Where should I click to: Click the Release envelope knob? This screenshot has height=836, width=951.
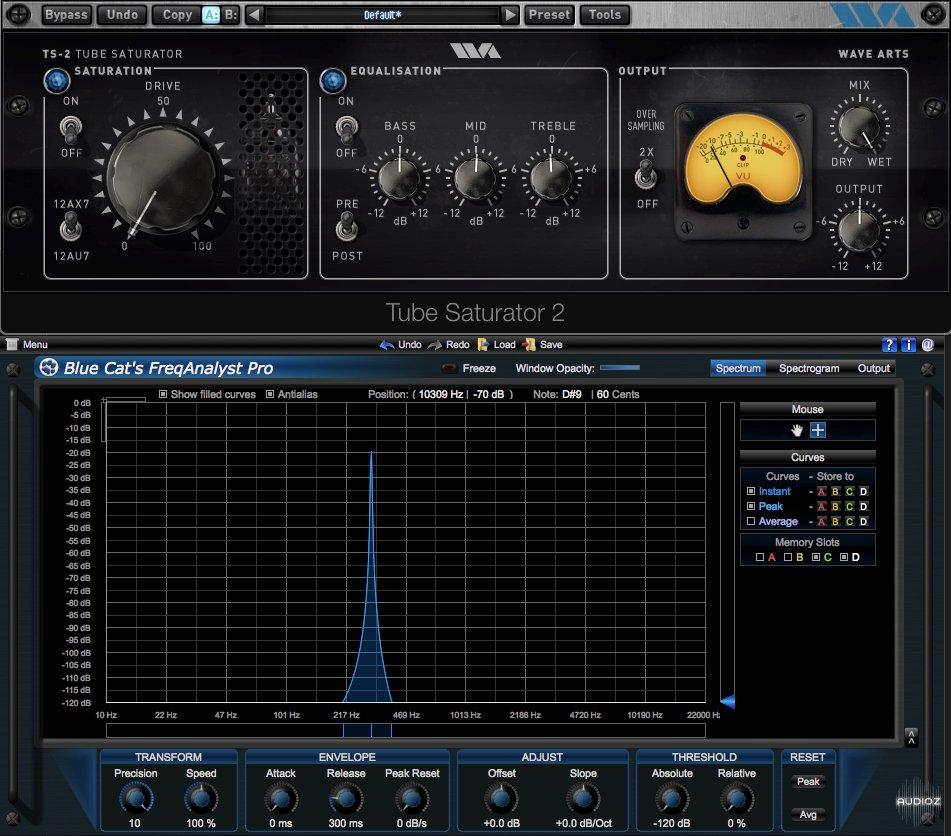point(346,798)
